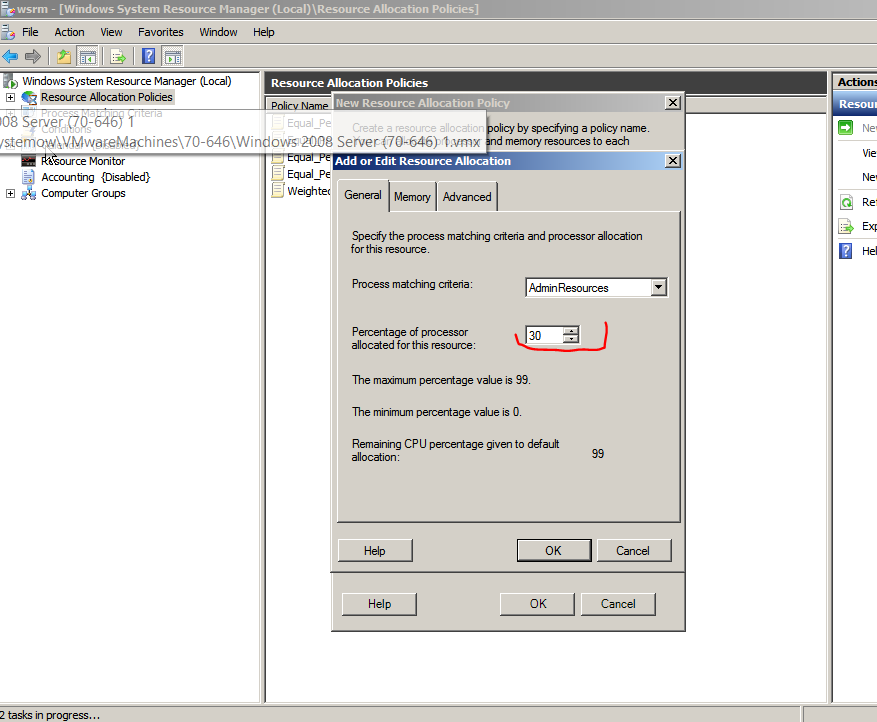Switch to the Advanced tab
This screenshot has height=722, width=877.
point(467,197)
